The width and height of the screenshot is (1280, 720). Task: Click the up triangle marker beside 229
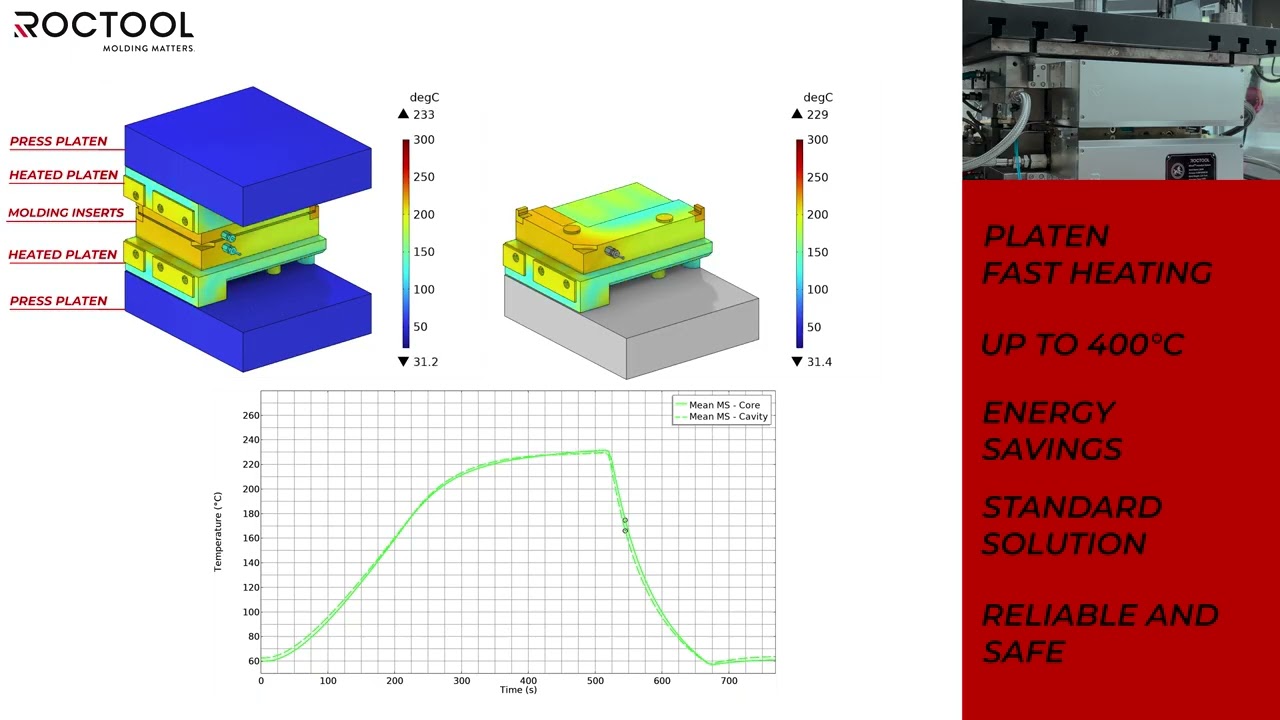(x=798, y=115)
